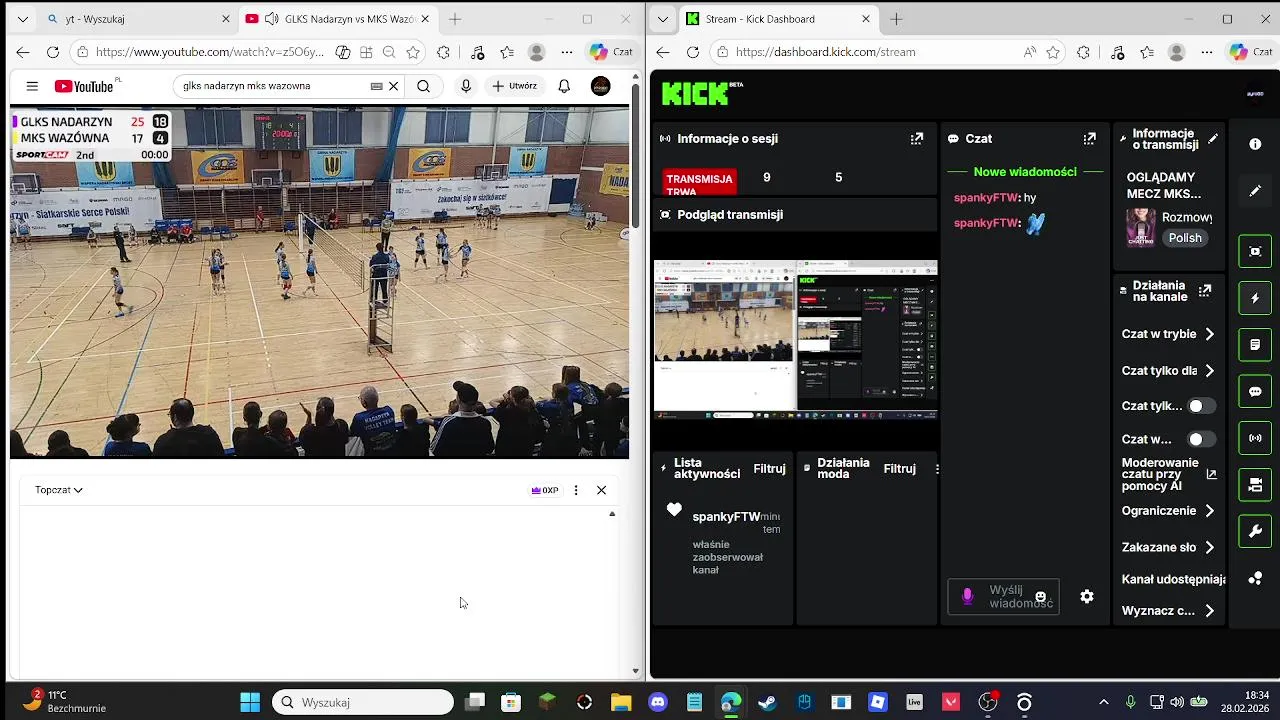Click the pencil icon in Kick right sidebar
Image resolution: width=1280 pixels, height=720 pixels.
click(1255, 190)
